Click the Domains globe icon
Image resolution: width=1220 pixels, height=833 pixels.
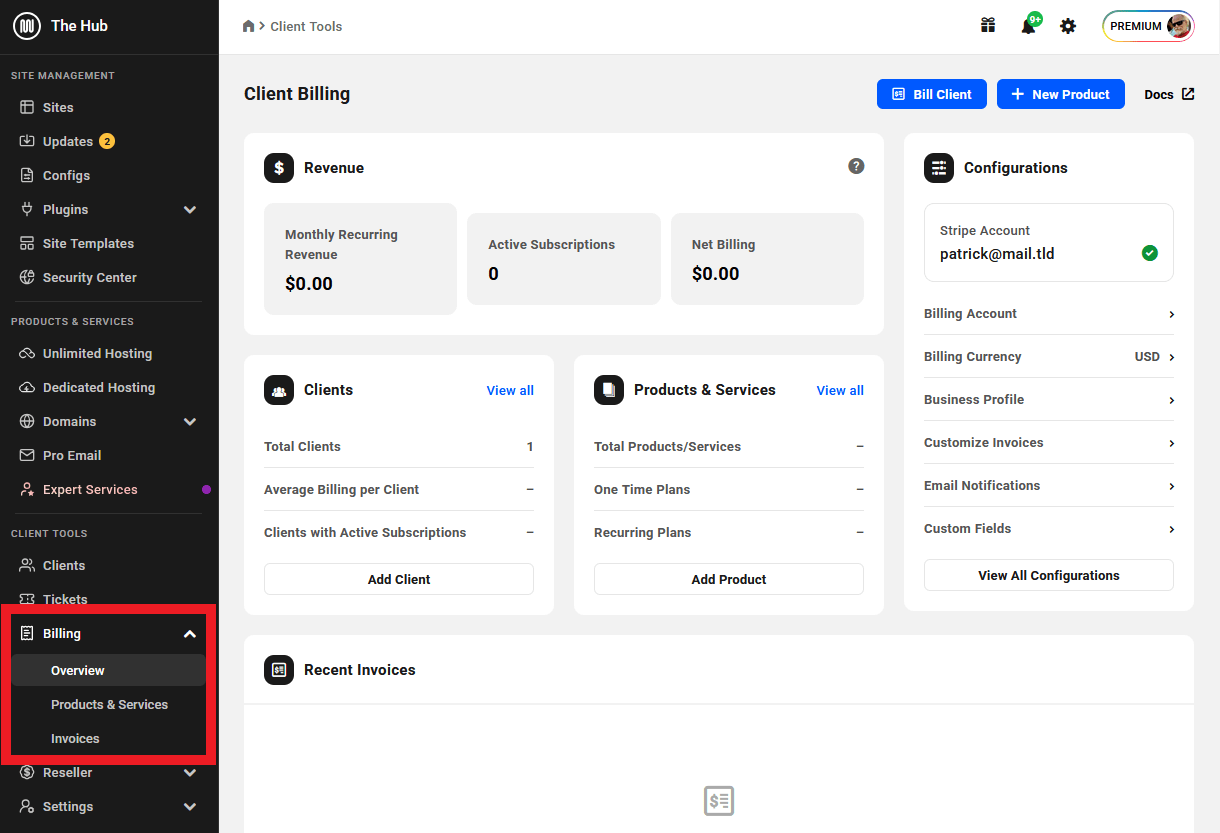point(27,421)
